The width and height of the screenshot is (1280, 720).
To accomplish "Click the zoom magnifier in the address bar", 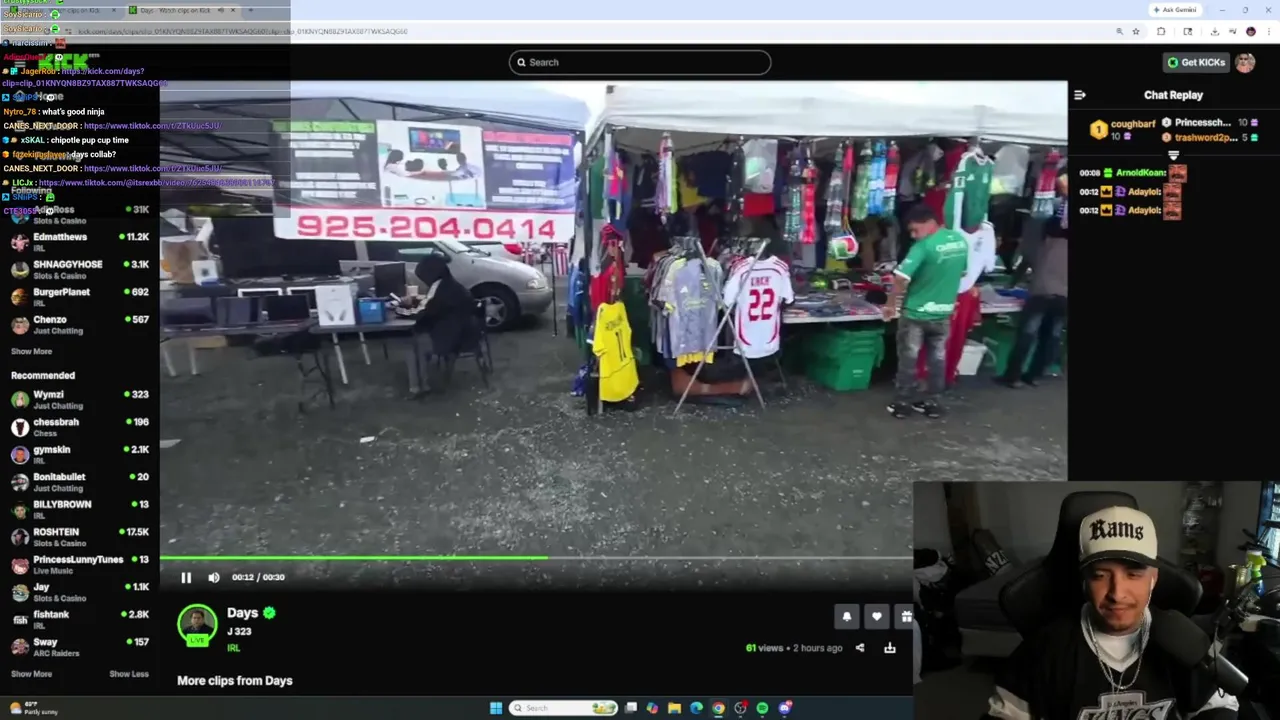I will 1119,31.
